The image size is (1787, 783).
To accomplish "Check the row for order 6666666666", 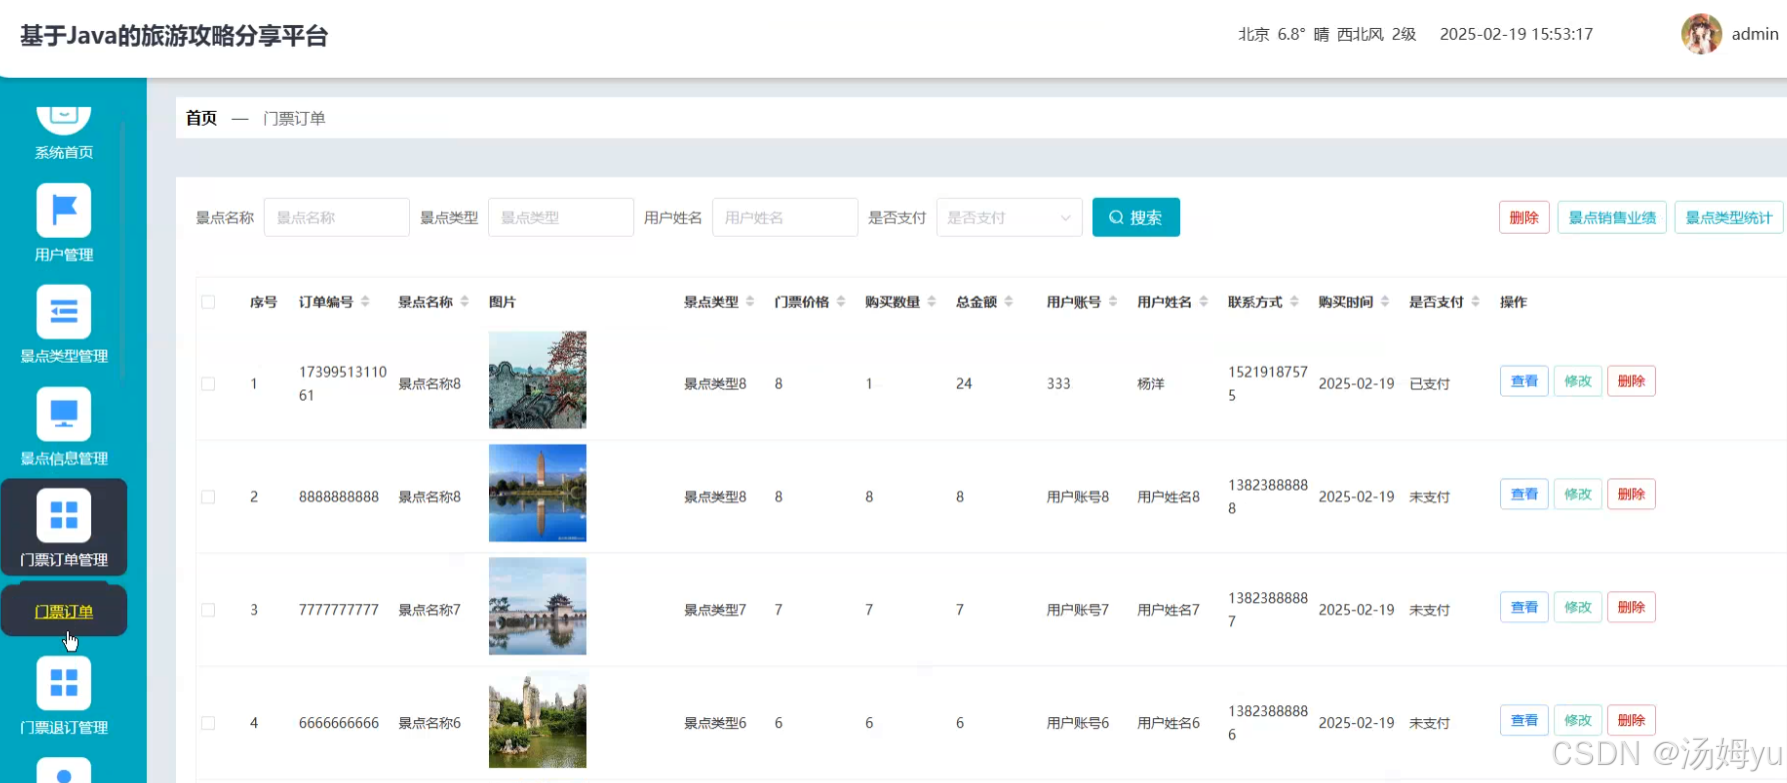I will (x=208, y=723).
